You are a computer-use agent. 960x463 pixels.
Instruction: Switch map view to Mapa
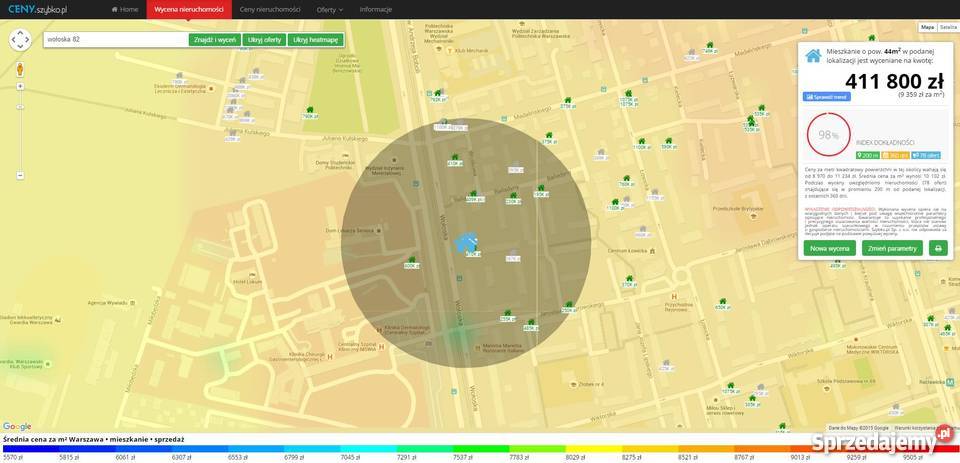pos(928,28)
